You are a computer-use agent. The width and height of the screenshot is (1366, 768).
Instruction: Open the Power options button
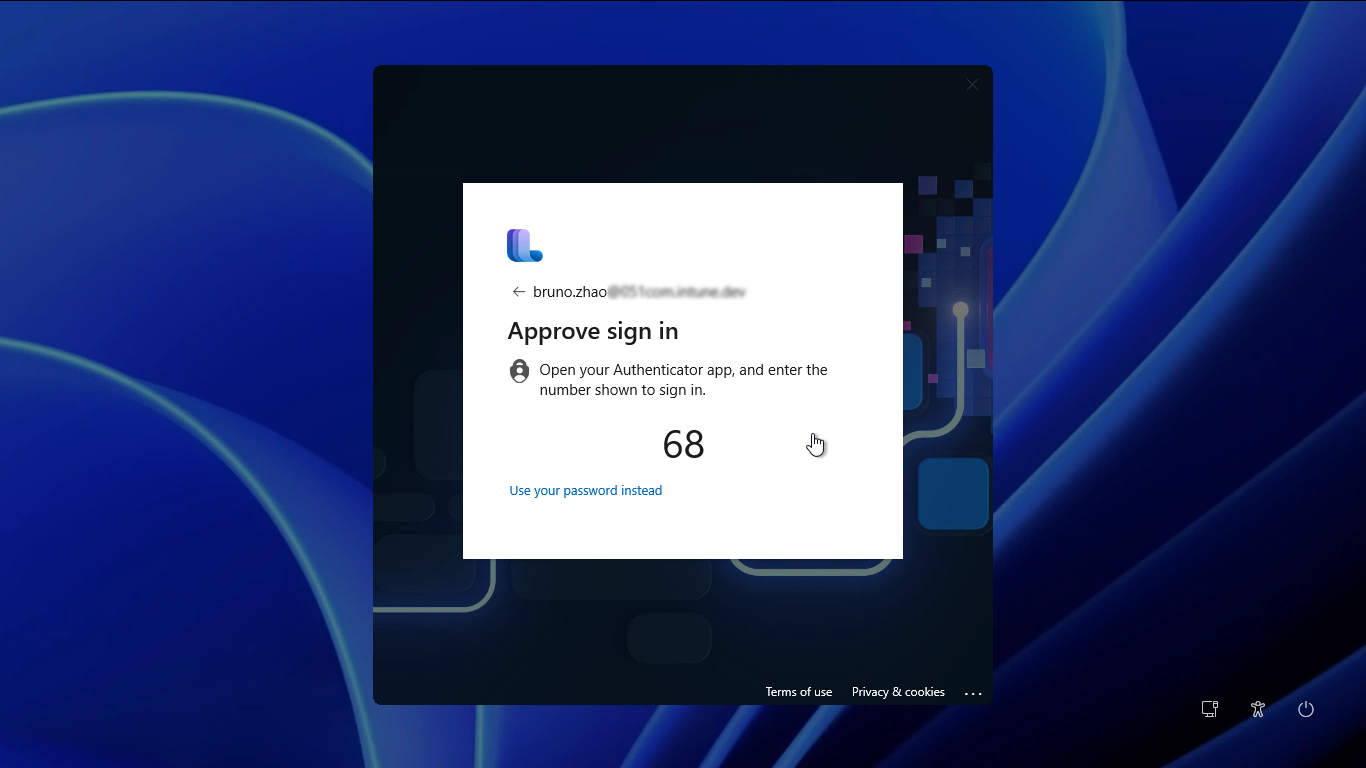(x=1306, y=709)
